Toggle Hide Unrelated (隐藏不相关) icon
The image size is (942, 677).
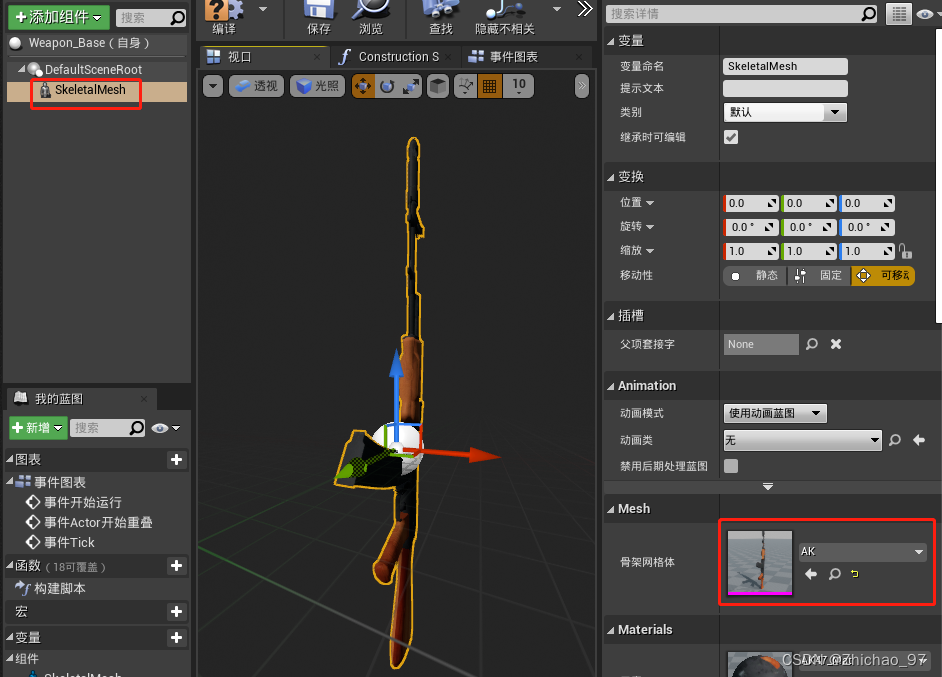click(x=505, y=17)
